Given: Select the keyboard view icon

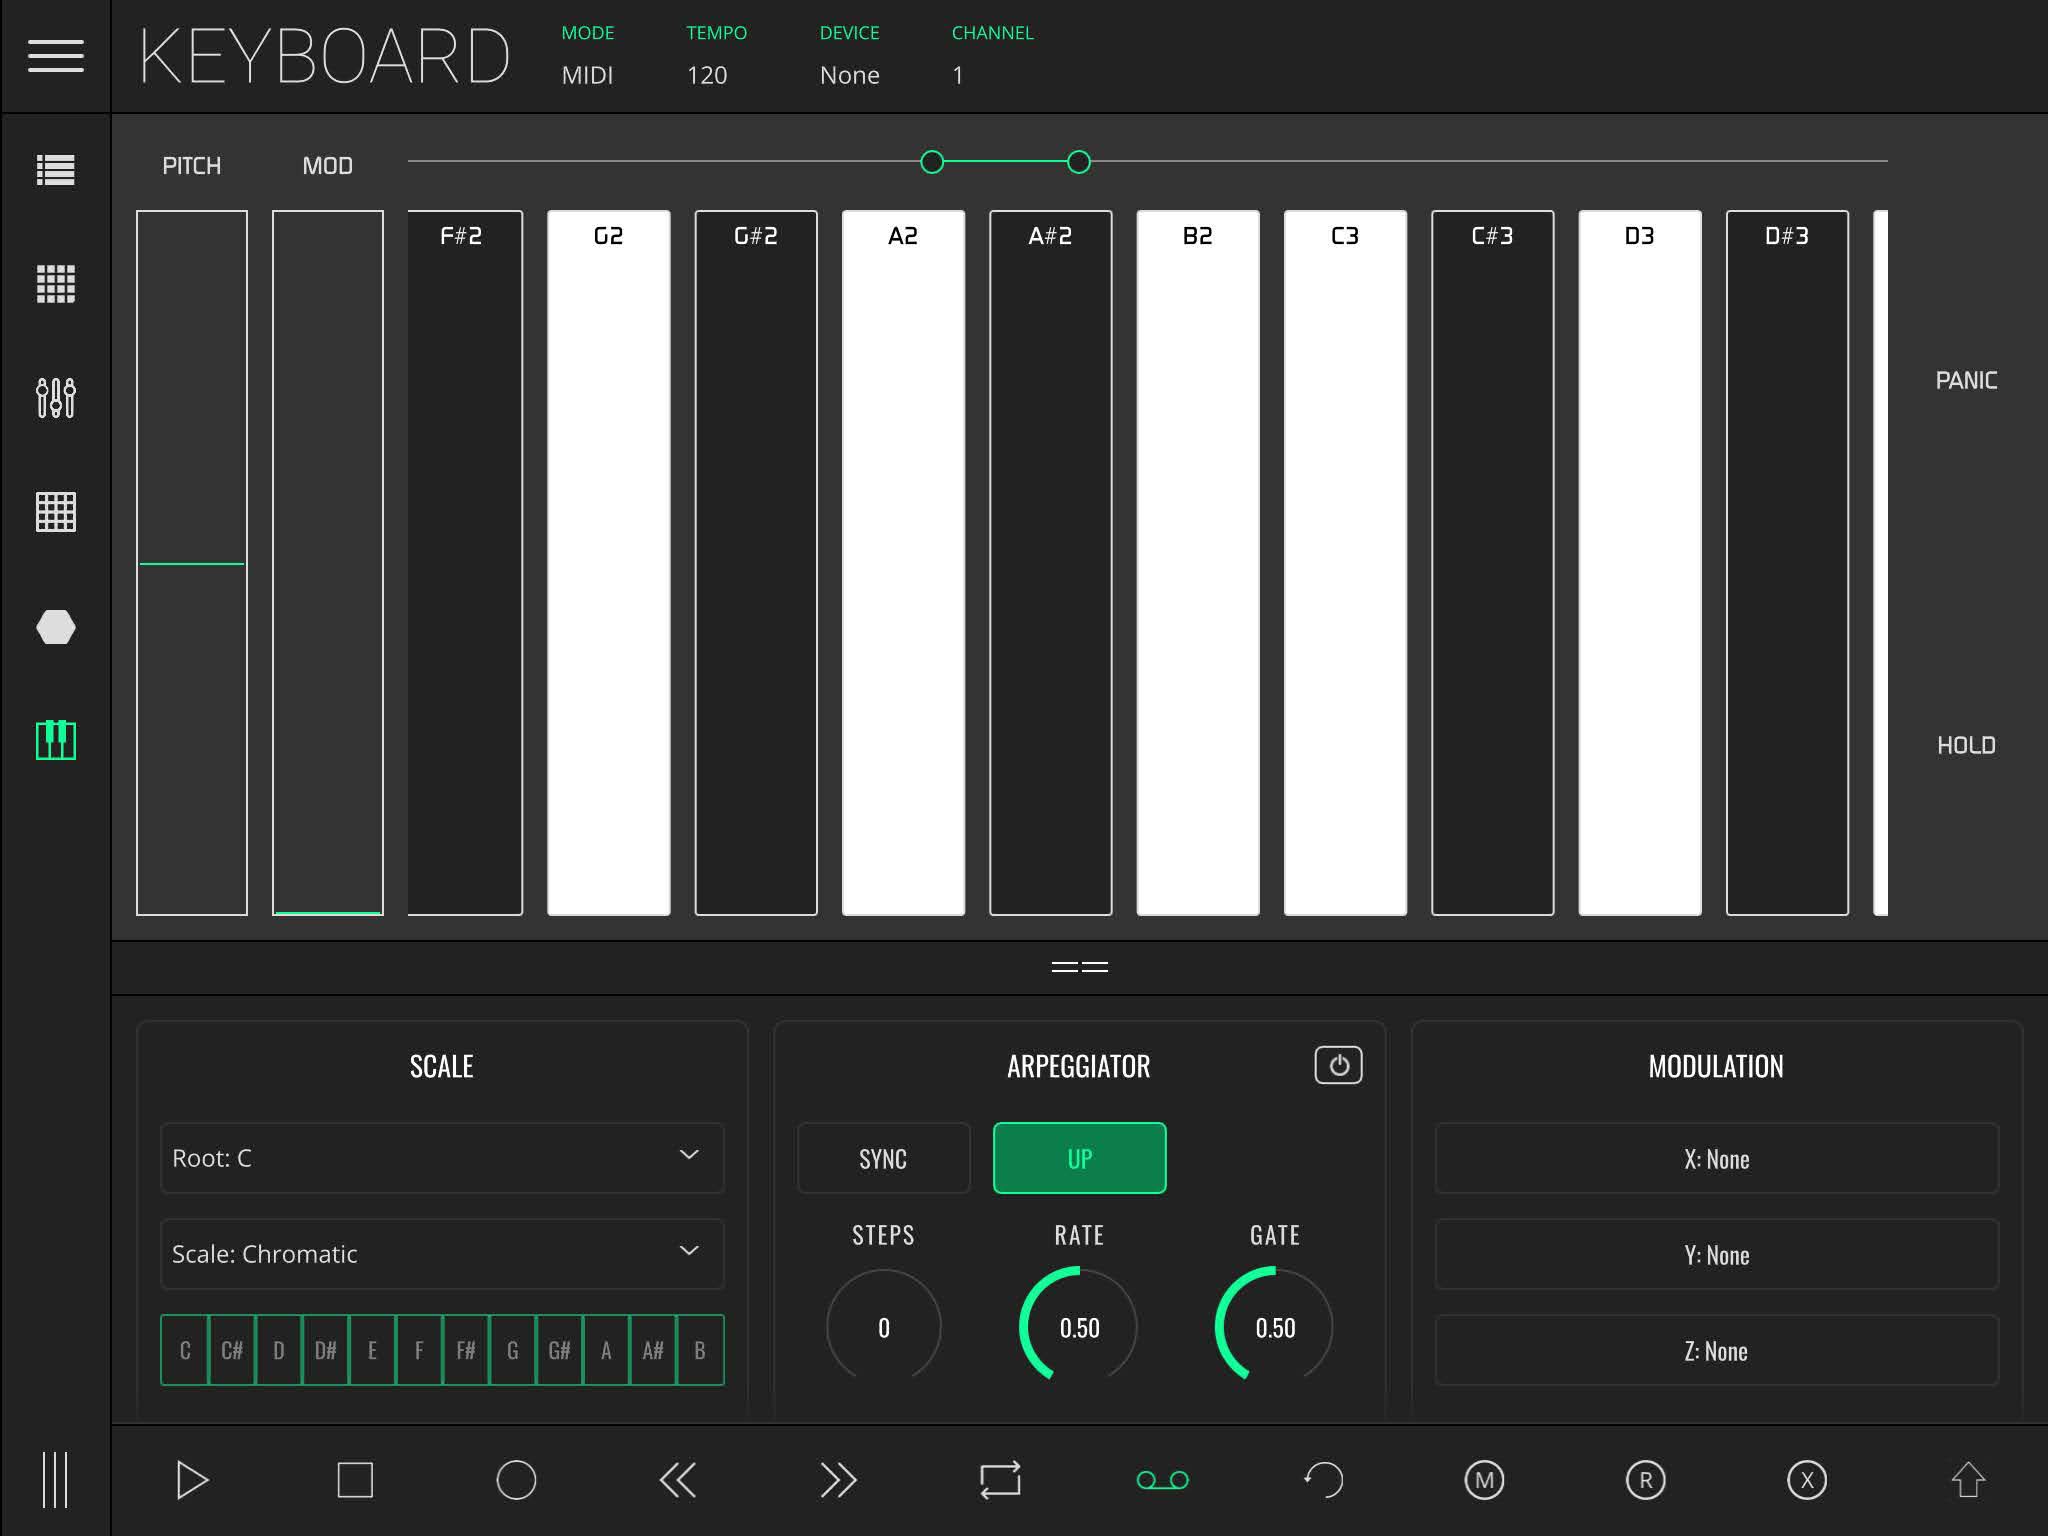Looking at the screenshot, I should coord(55,741).
